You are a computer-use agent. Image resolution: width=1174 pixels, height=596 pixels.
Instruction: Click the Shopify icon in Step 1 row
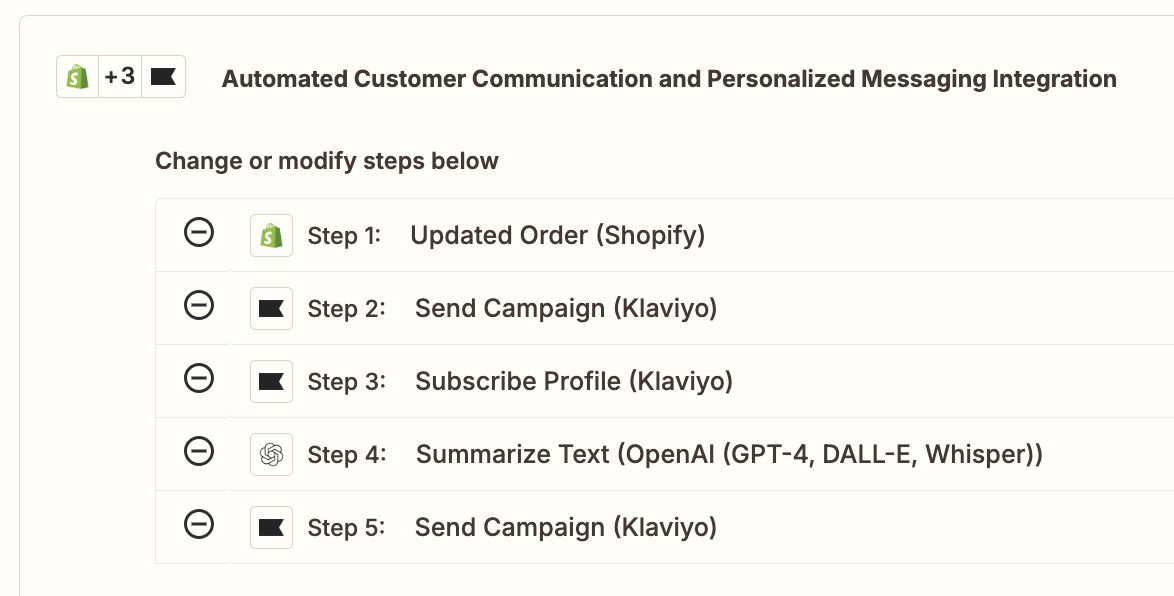pos(271,236)
